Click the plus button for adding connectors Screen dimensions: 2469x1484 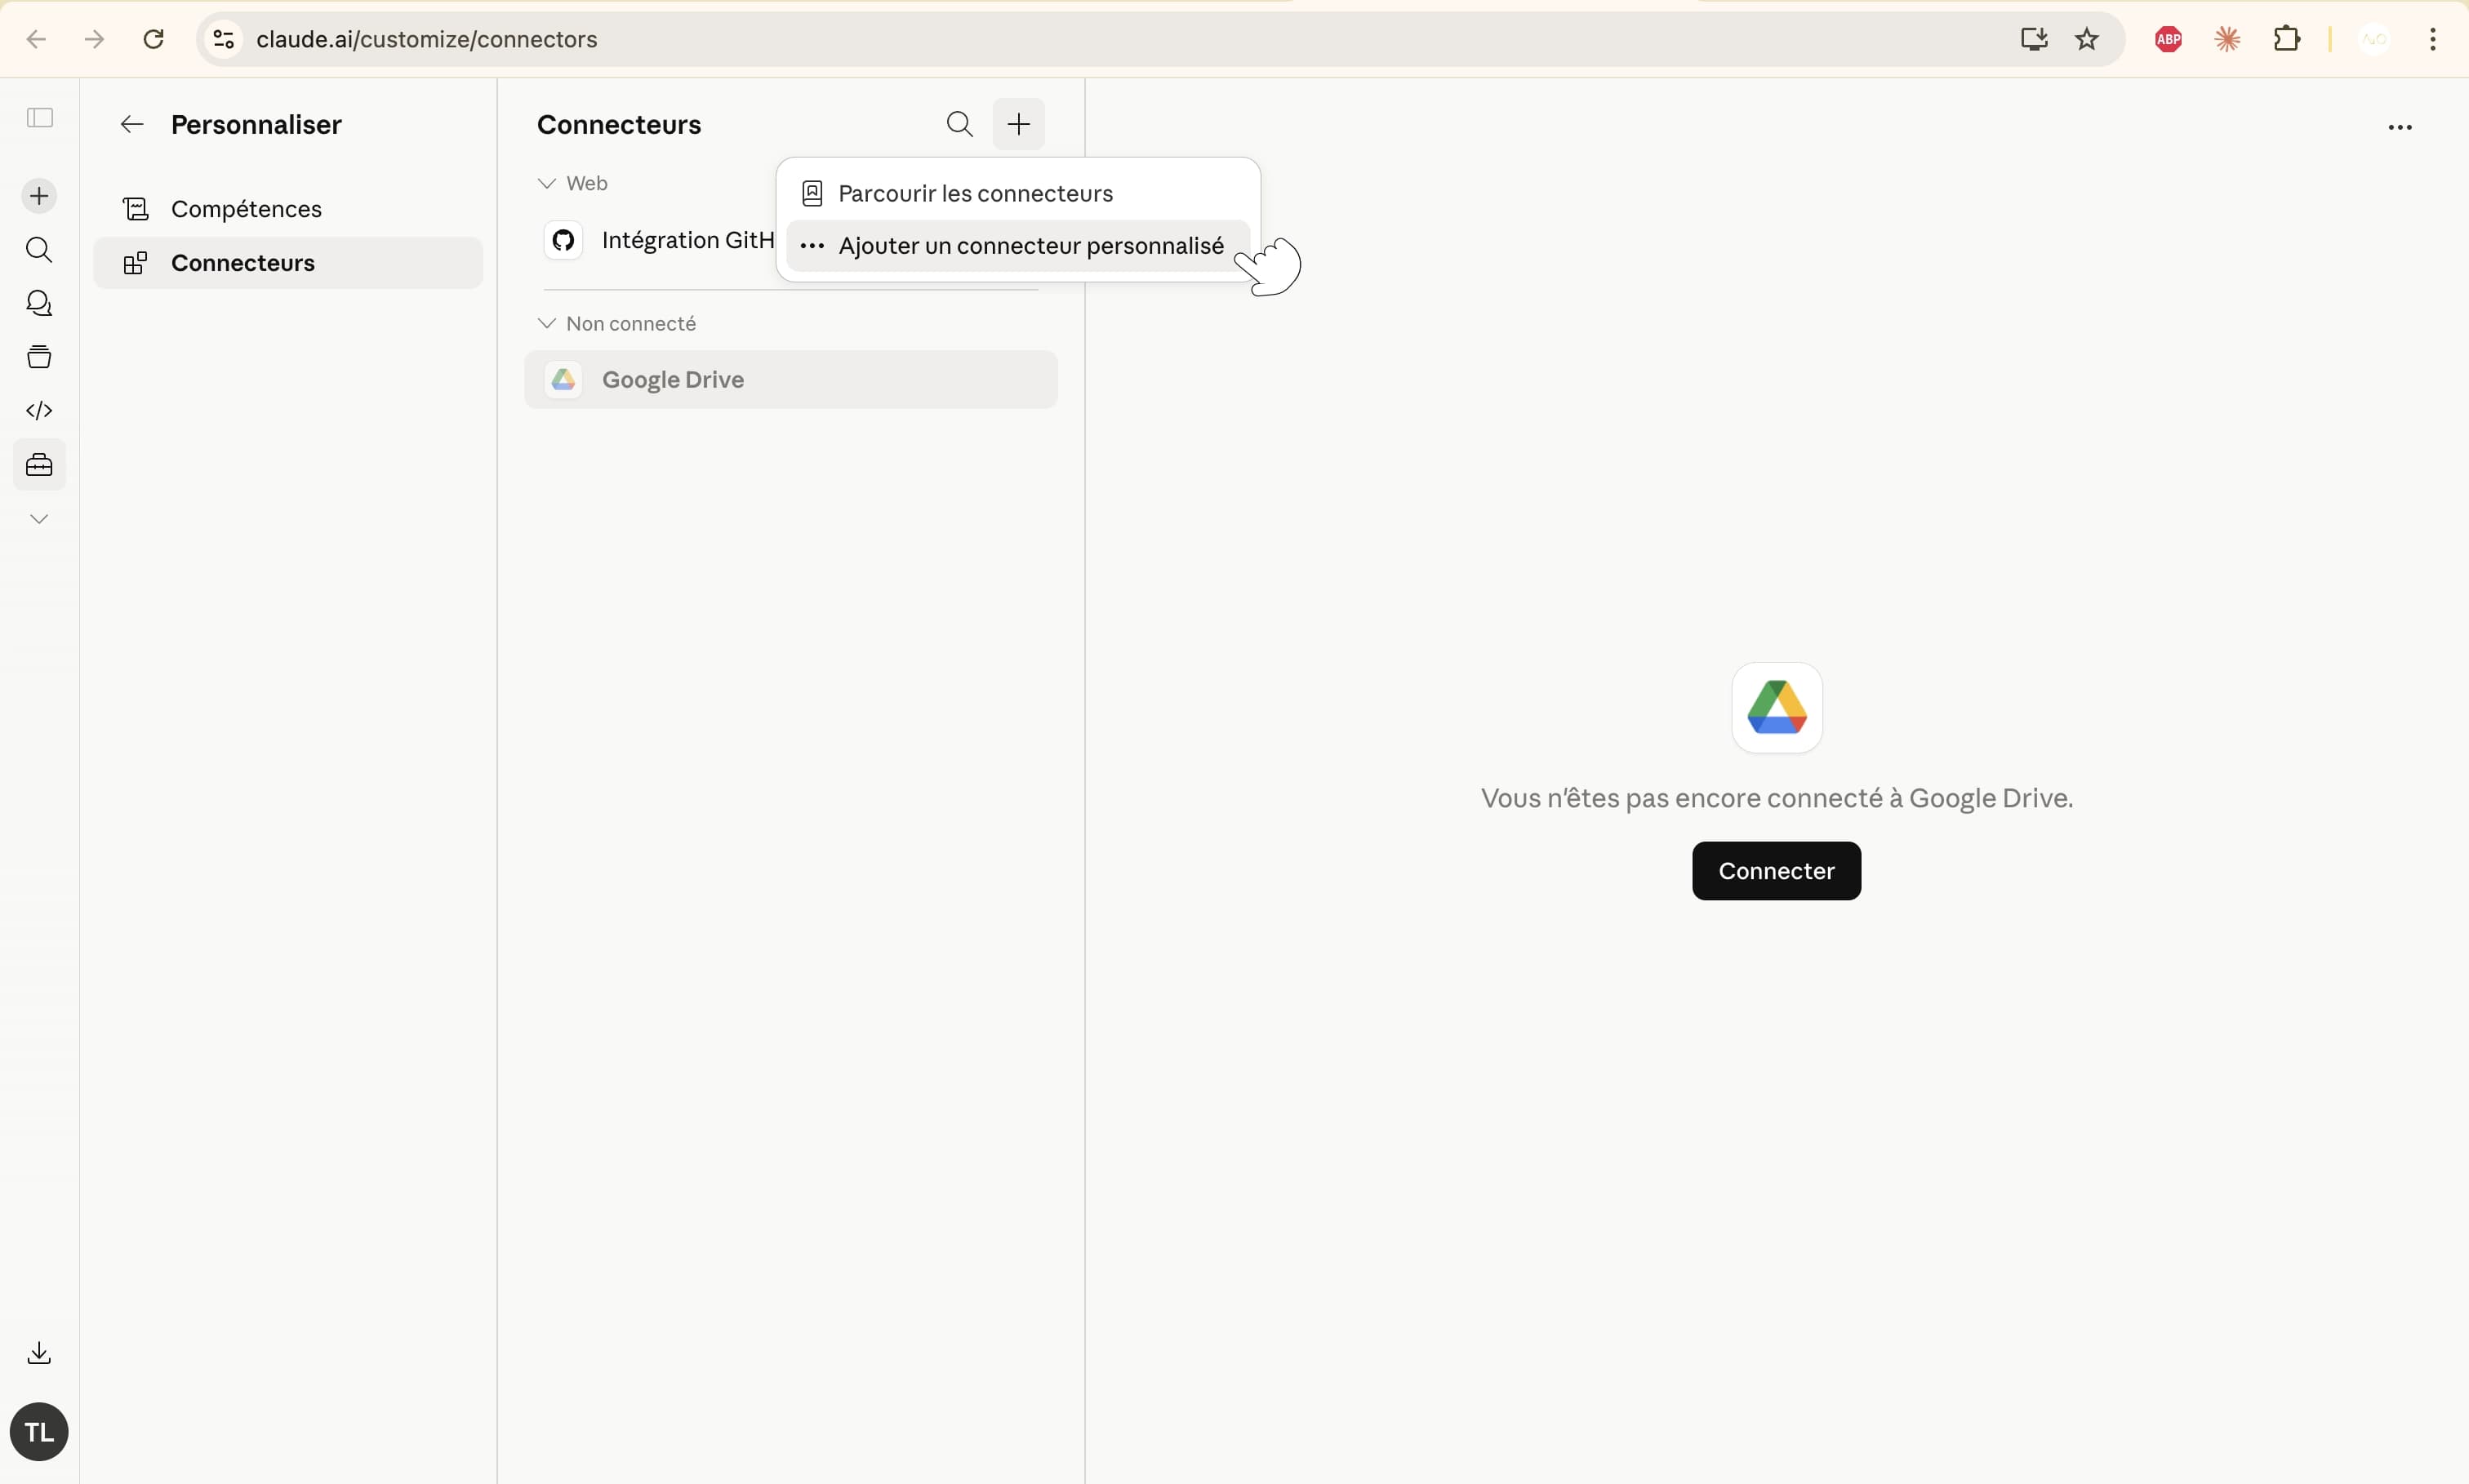coord(1019,124)
